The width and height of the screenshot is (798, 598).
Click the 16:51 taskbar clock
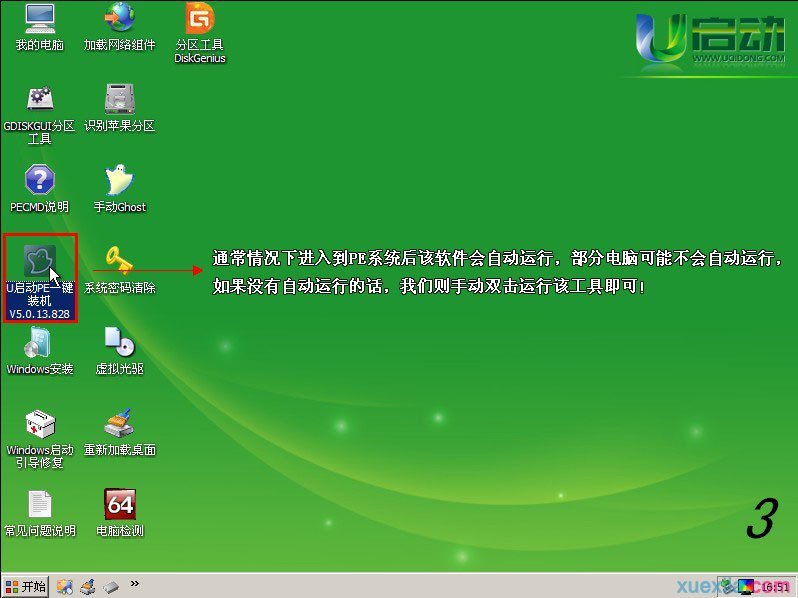point(776,587)
